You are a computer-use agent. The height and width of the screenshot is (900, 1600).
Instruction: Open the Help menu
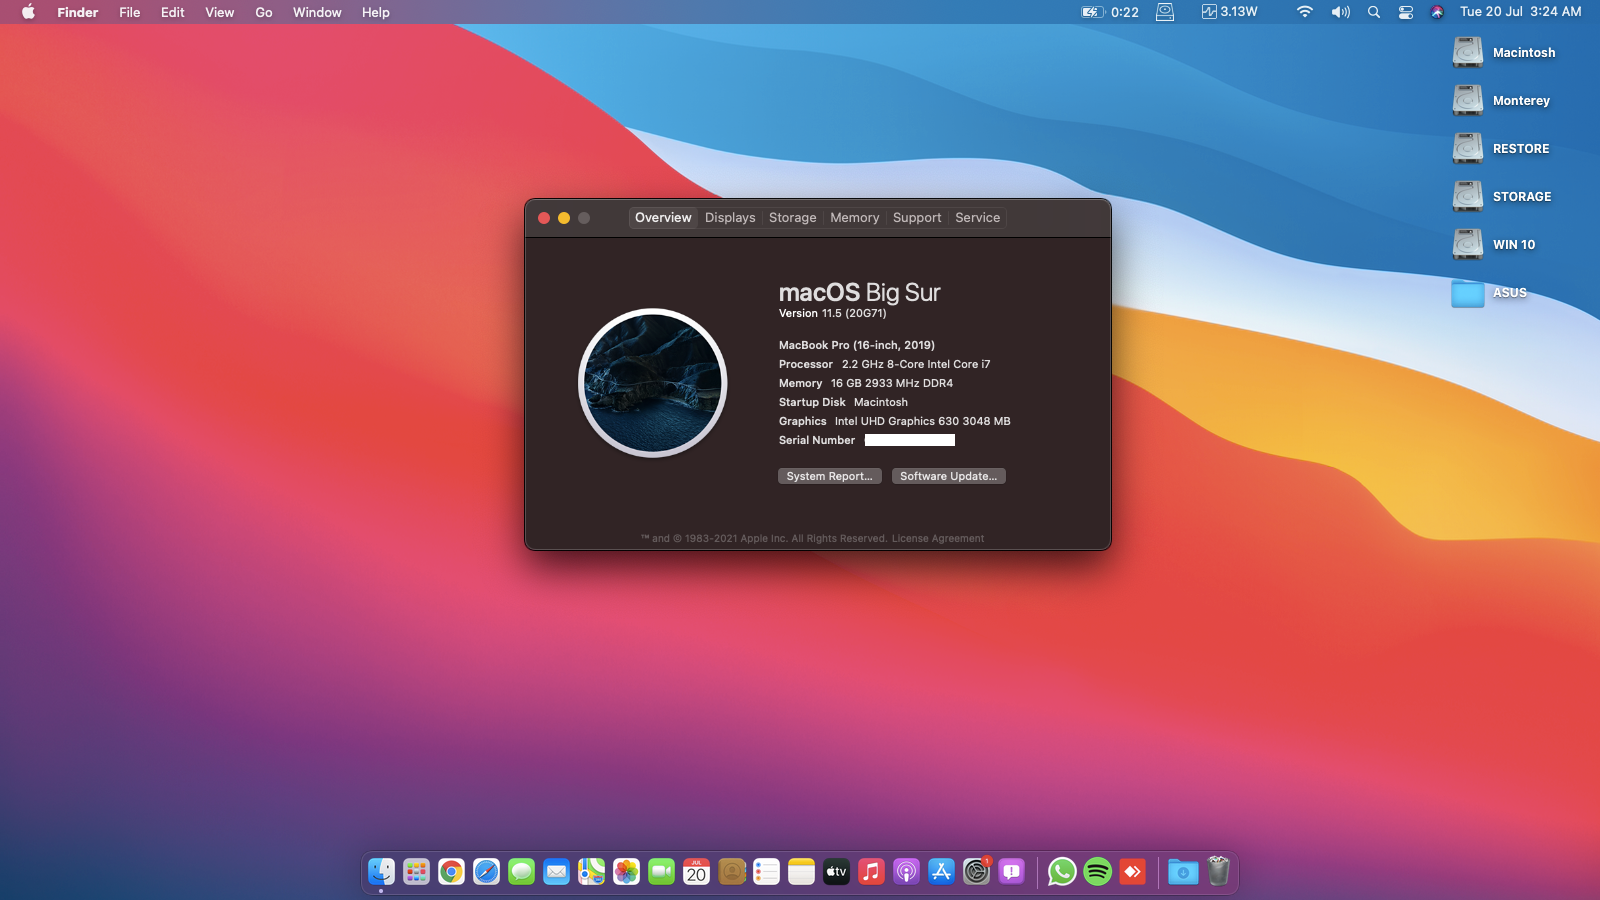pos(376,12)
